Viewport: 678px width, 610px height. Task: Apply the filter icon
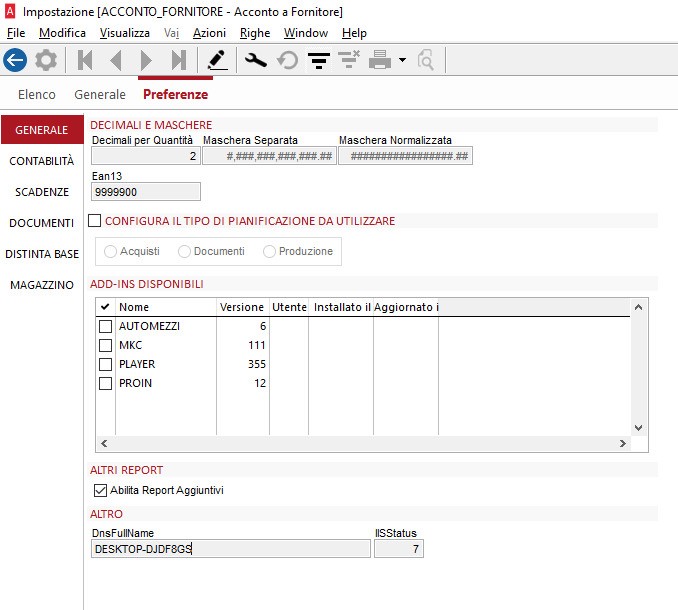tap(319, 60)
